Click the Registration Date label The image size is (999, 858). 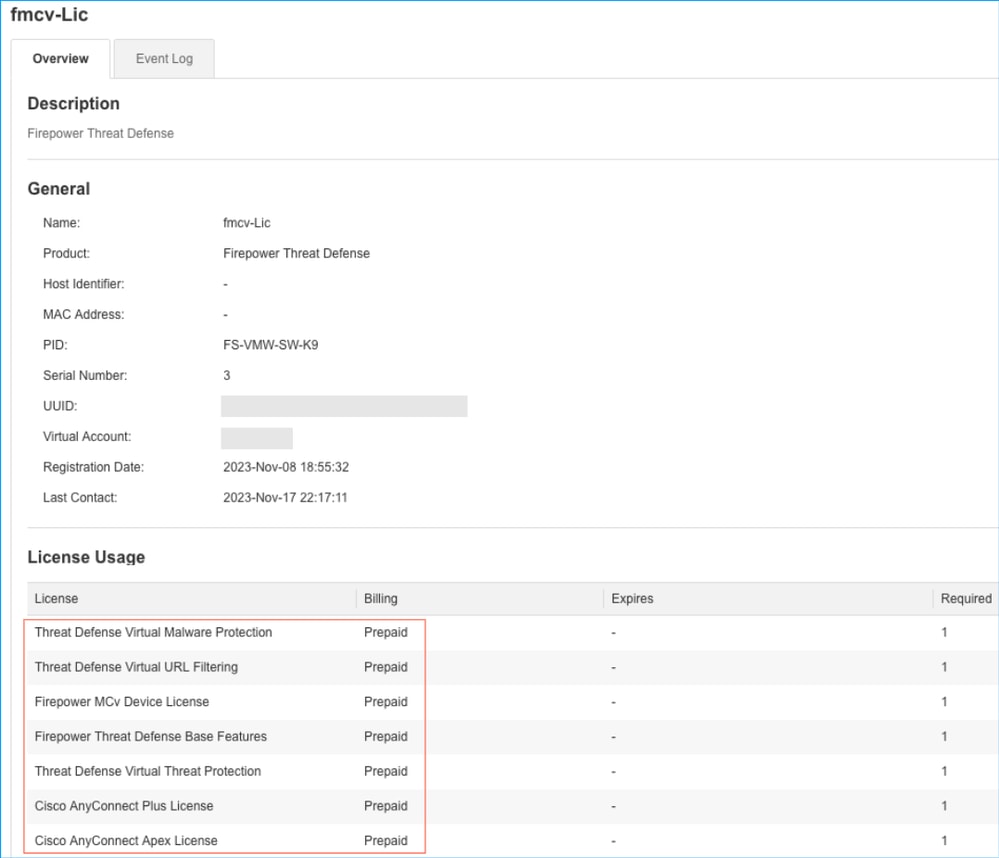point(93,468)
